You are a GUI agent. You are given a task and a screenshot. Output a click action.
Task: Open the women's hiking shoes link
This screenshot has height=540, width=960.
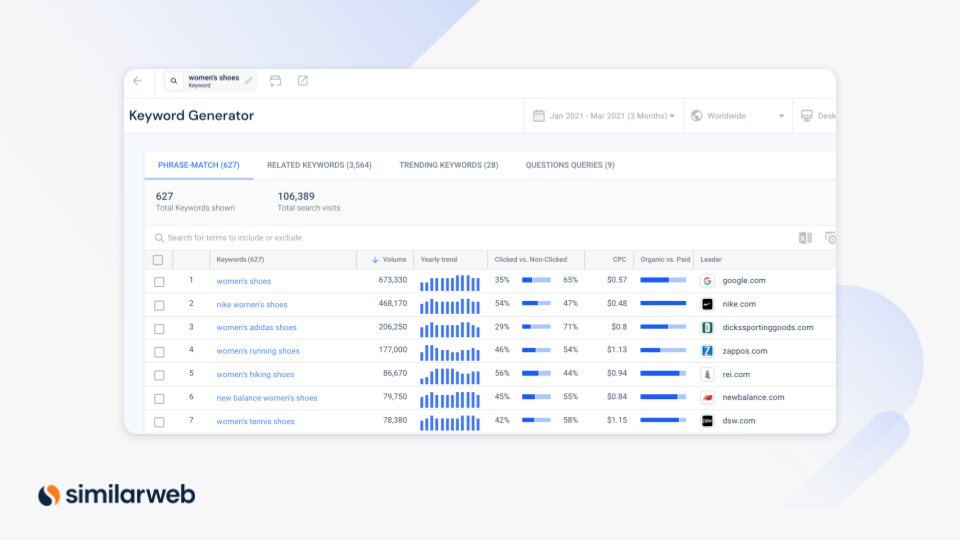click(255, 374)
